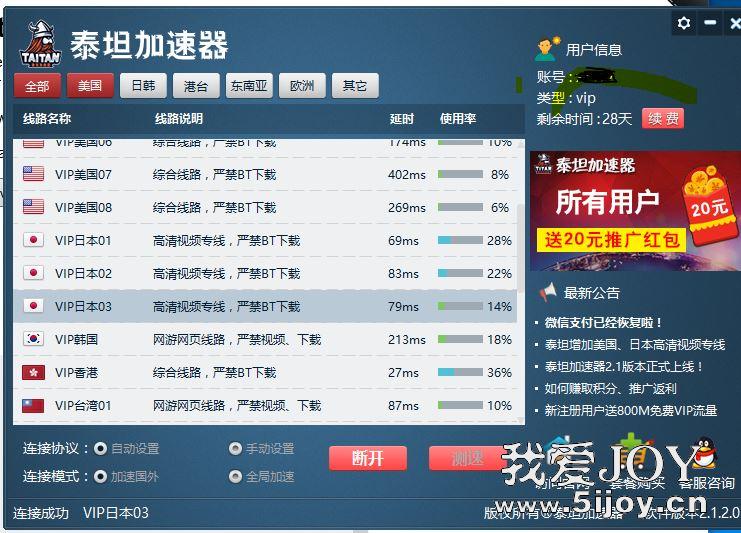This screenshot has height=533, width=741.
Task: Click the 402ms latency value
Action: 407,174
